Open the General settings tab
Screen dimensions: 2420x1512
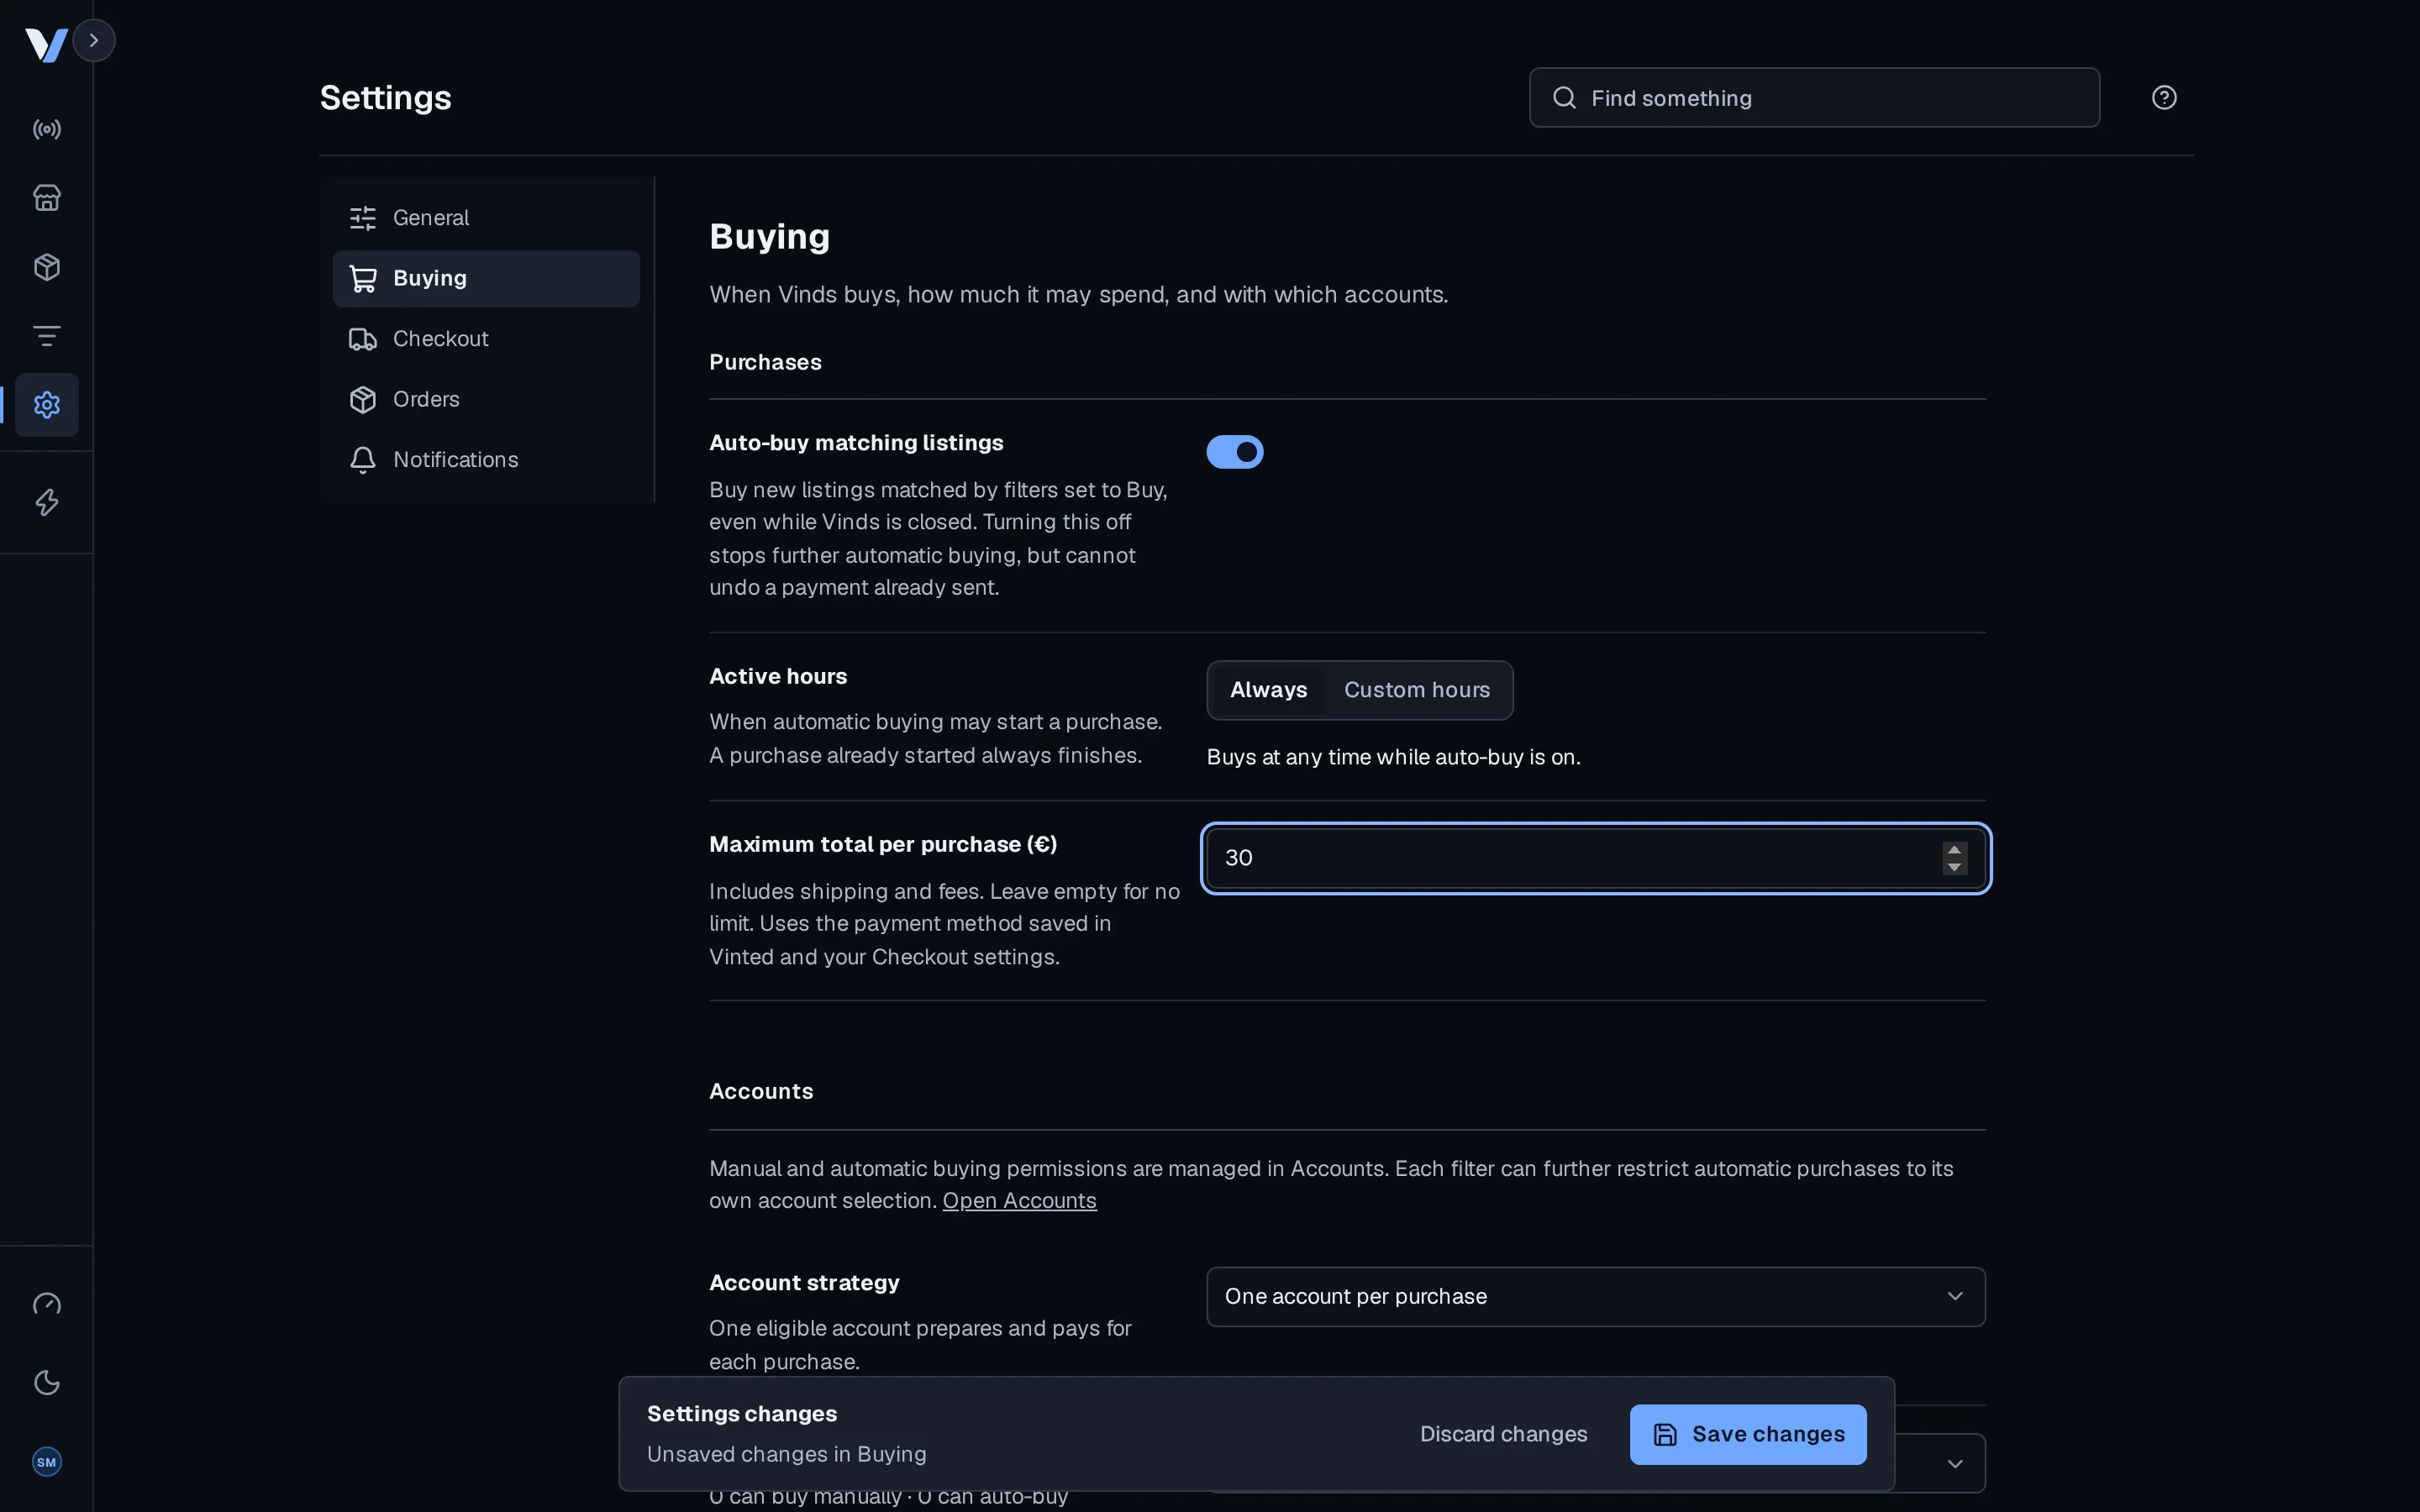486,218
